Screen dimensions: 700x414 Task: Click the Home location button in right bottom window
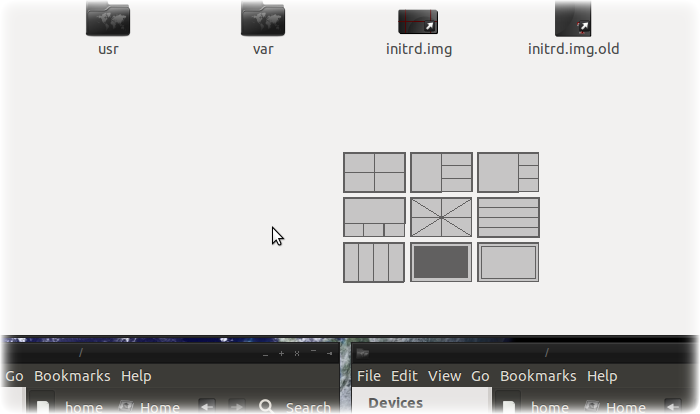(616, 407)
